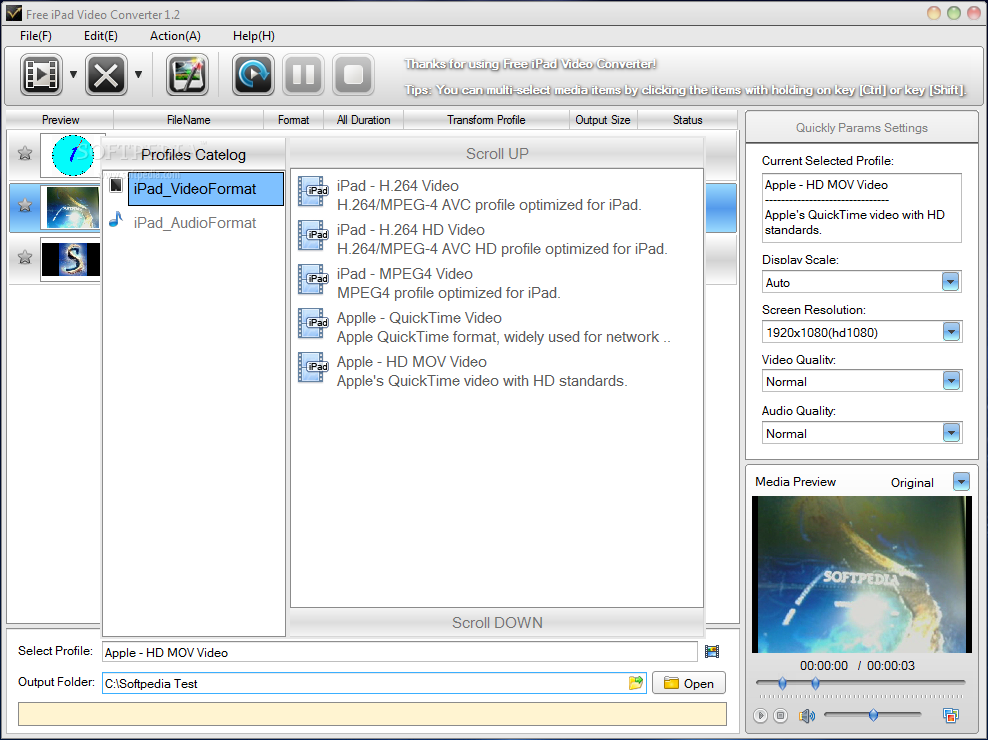
Task: Click the iPad icon beside H.264 Video
Action: click(x=313, y=192)
